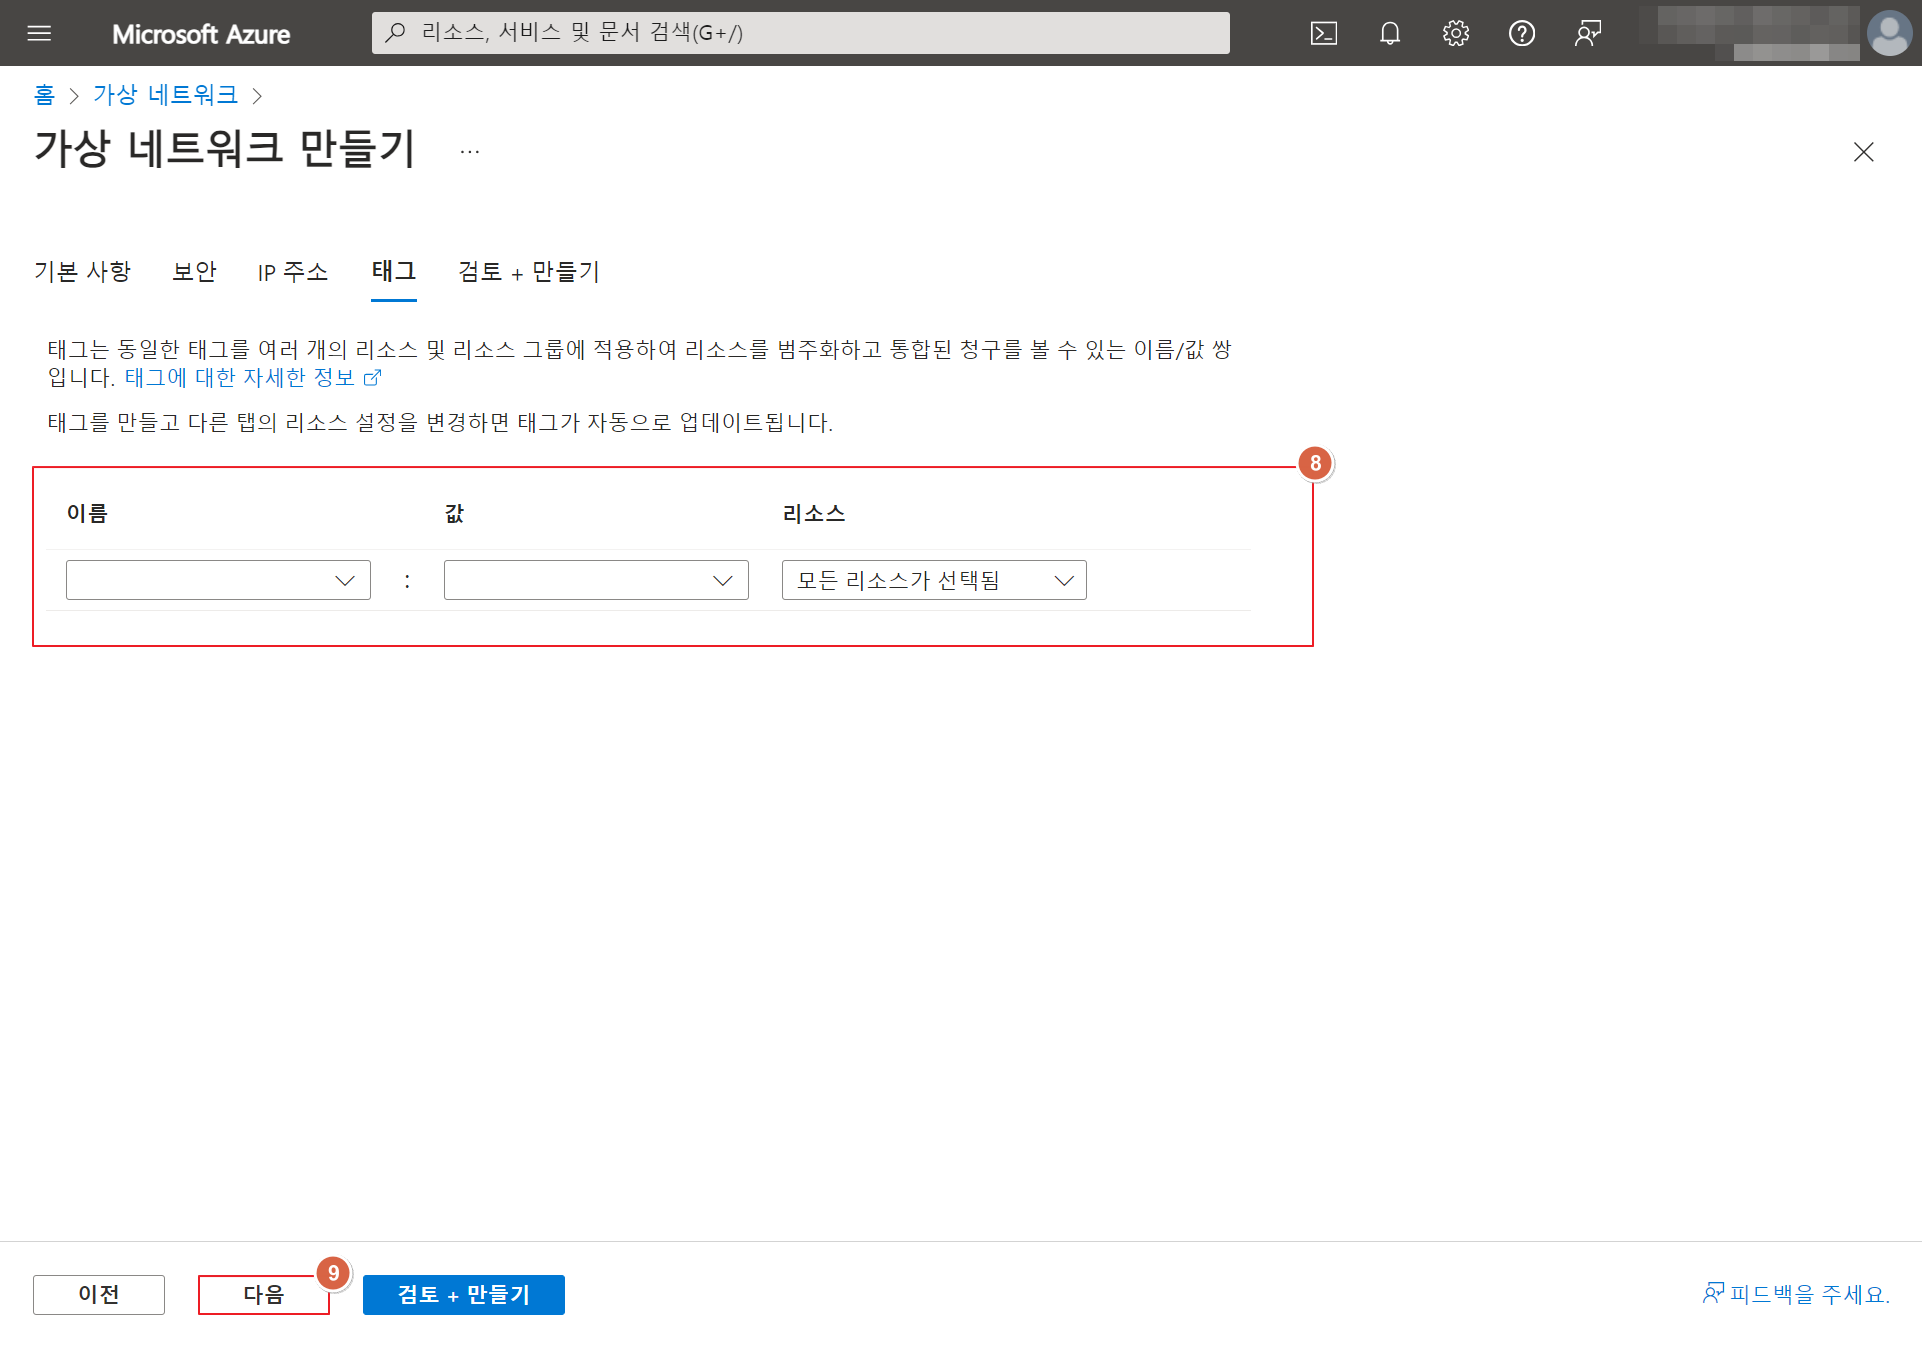Switch to the 기본 사항 tab
This screenshot has width=1922, height=1346.
point(82,272)
